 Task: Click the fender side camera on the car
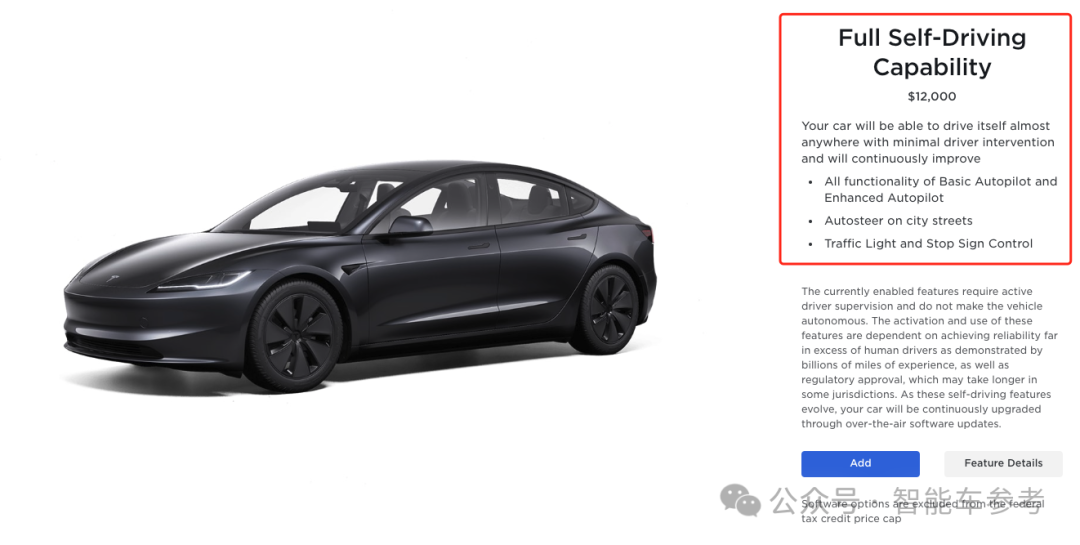351,268
